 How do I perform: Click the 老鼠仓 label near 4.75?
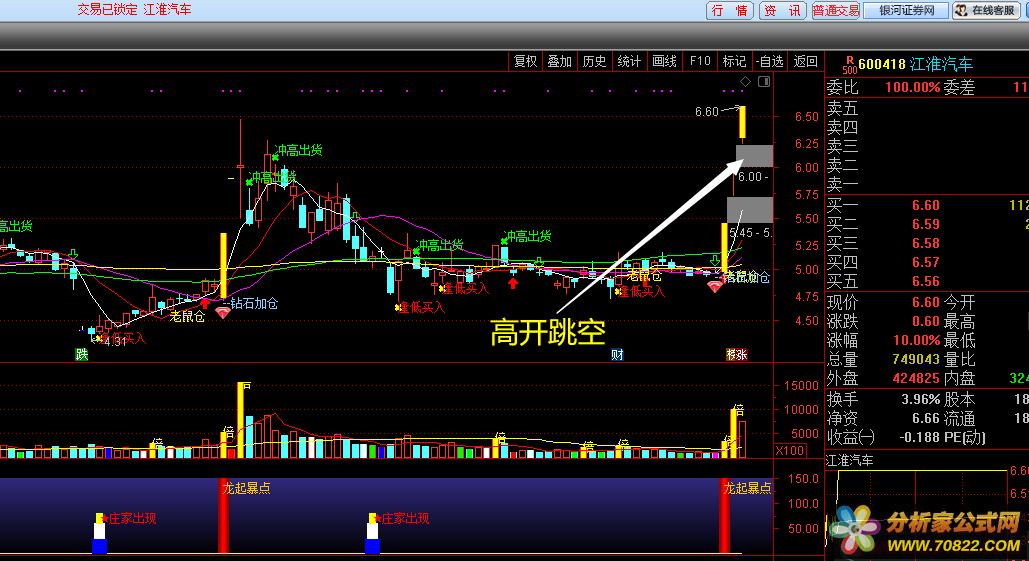[x=187, y=317]
